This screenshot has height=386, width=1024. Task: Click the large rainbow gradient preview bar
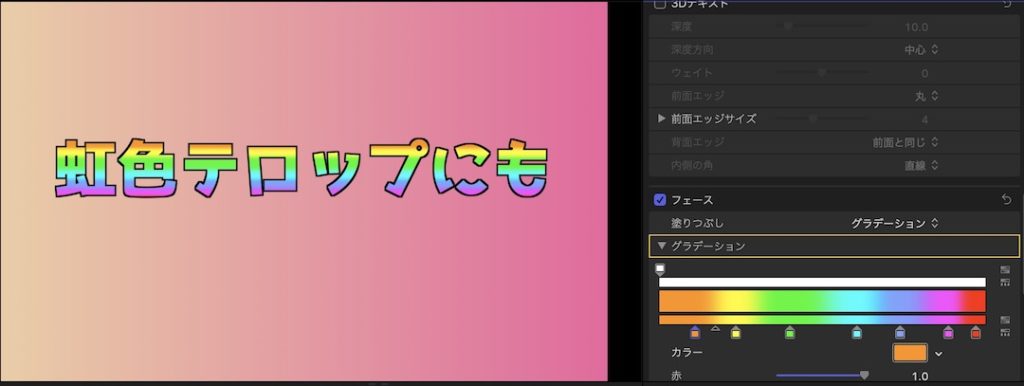(822, 301)
